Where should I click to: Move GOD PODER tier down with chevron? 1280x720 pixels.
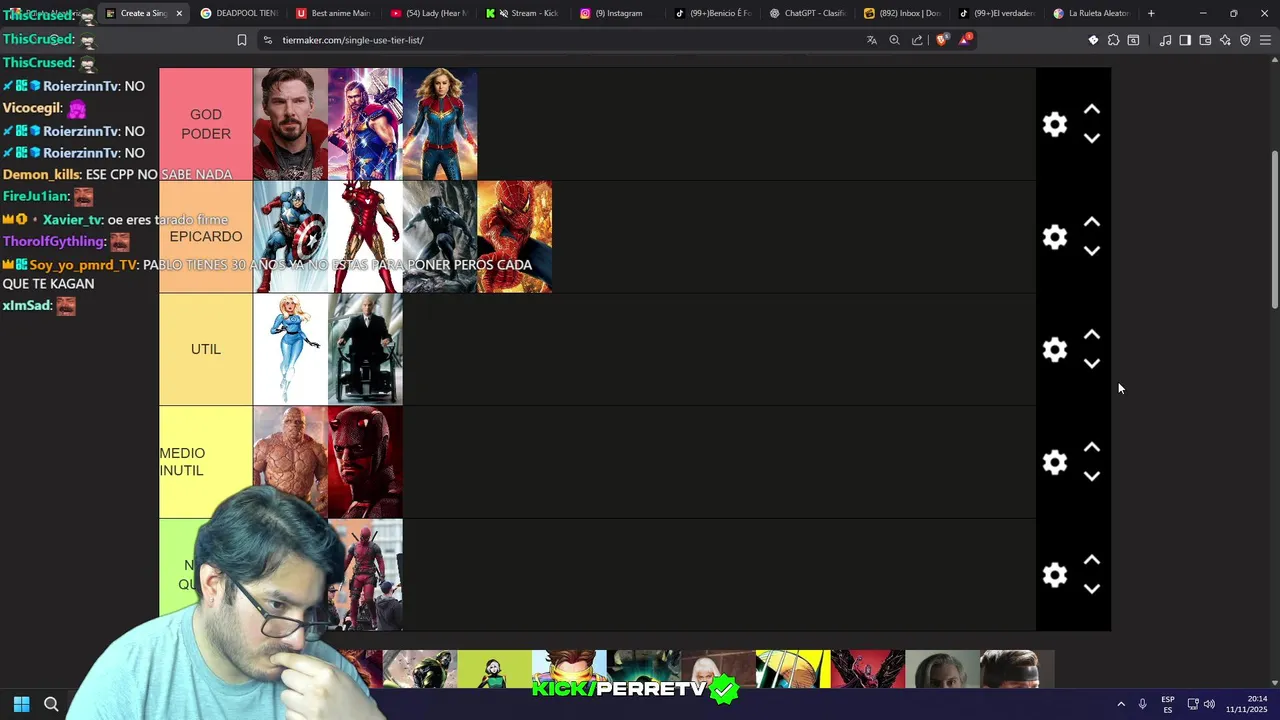coord(1092,138)
